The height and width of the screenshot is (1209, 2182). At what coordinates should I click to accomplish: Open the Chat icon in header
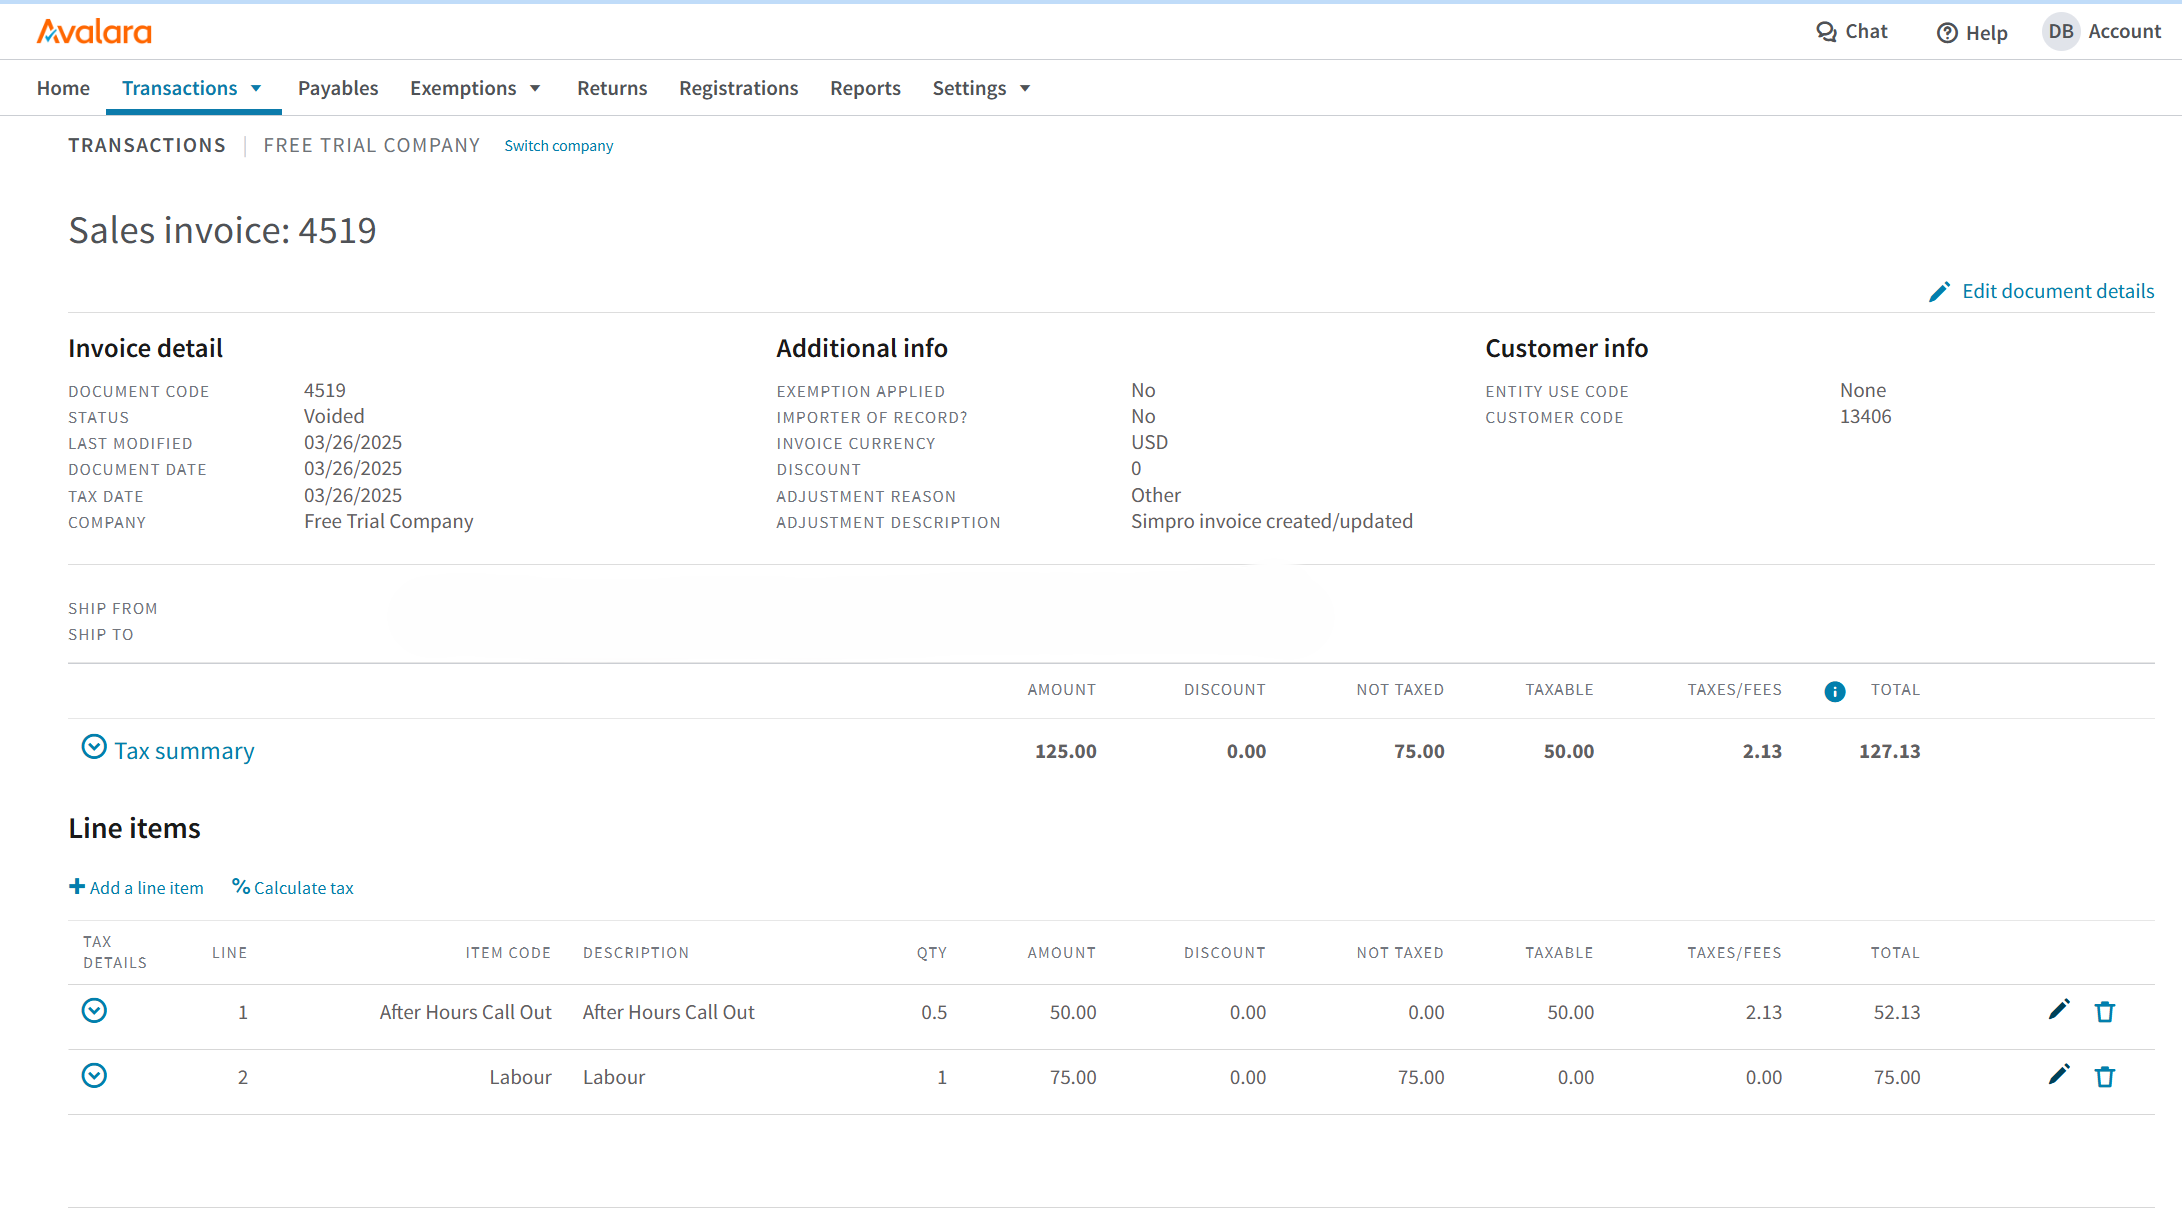1826,32
